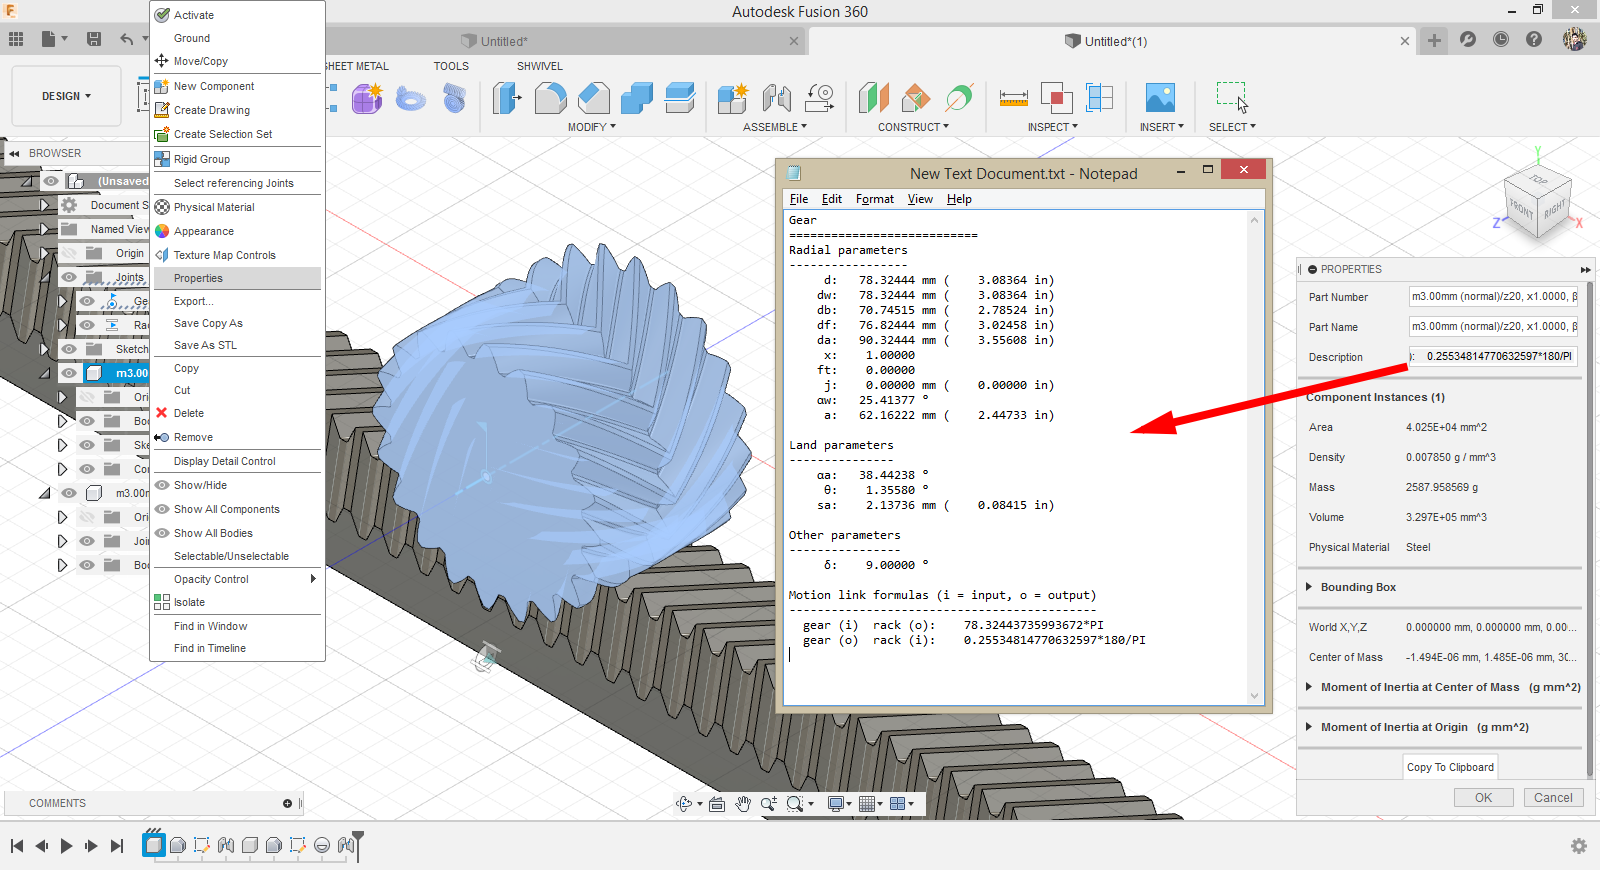Viewport: 1600px width, 870px height.
Task: Activate the Select tool icon
Action: (x=1232, y=98)
